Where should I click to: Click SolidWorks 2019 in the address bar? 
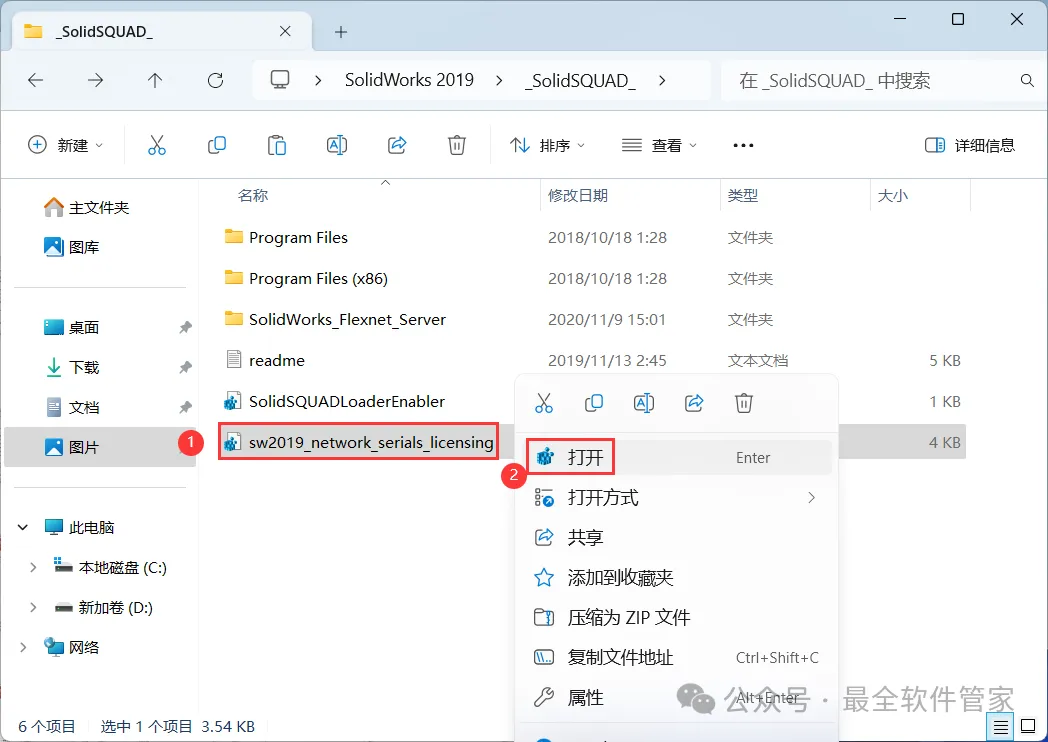[x=409, y=80]
